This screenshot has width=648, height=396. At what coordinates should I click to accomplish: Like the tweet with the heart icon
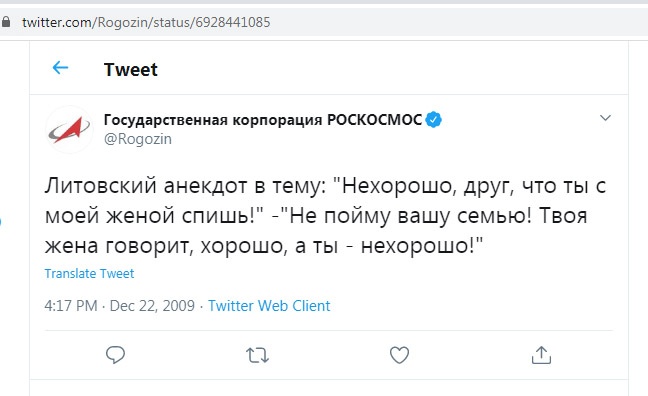(x=399, y=355)
